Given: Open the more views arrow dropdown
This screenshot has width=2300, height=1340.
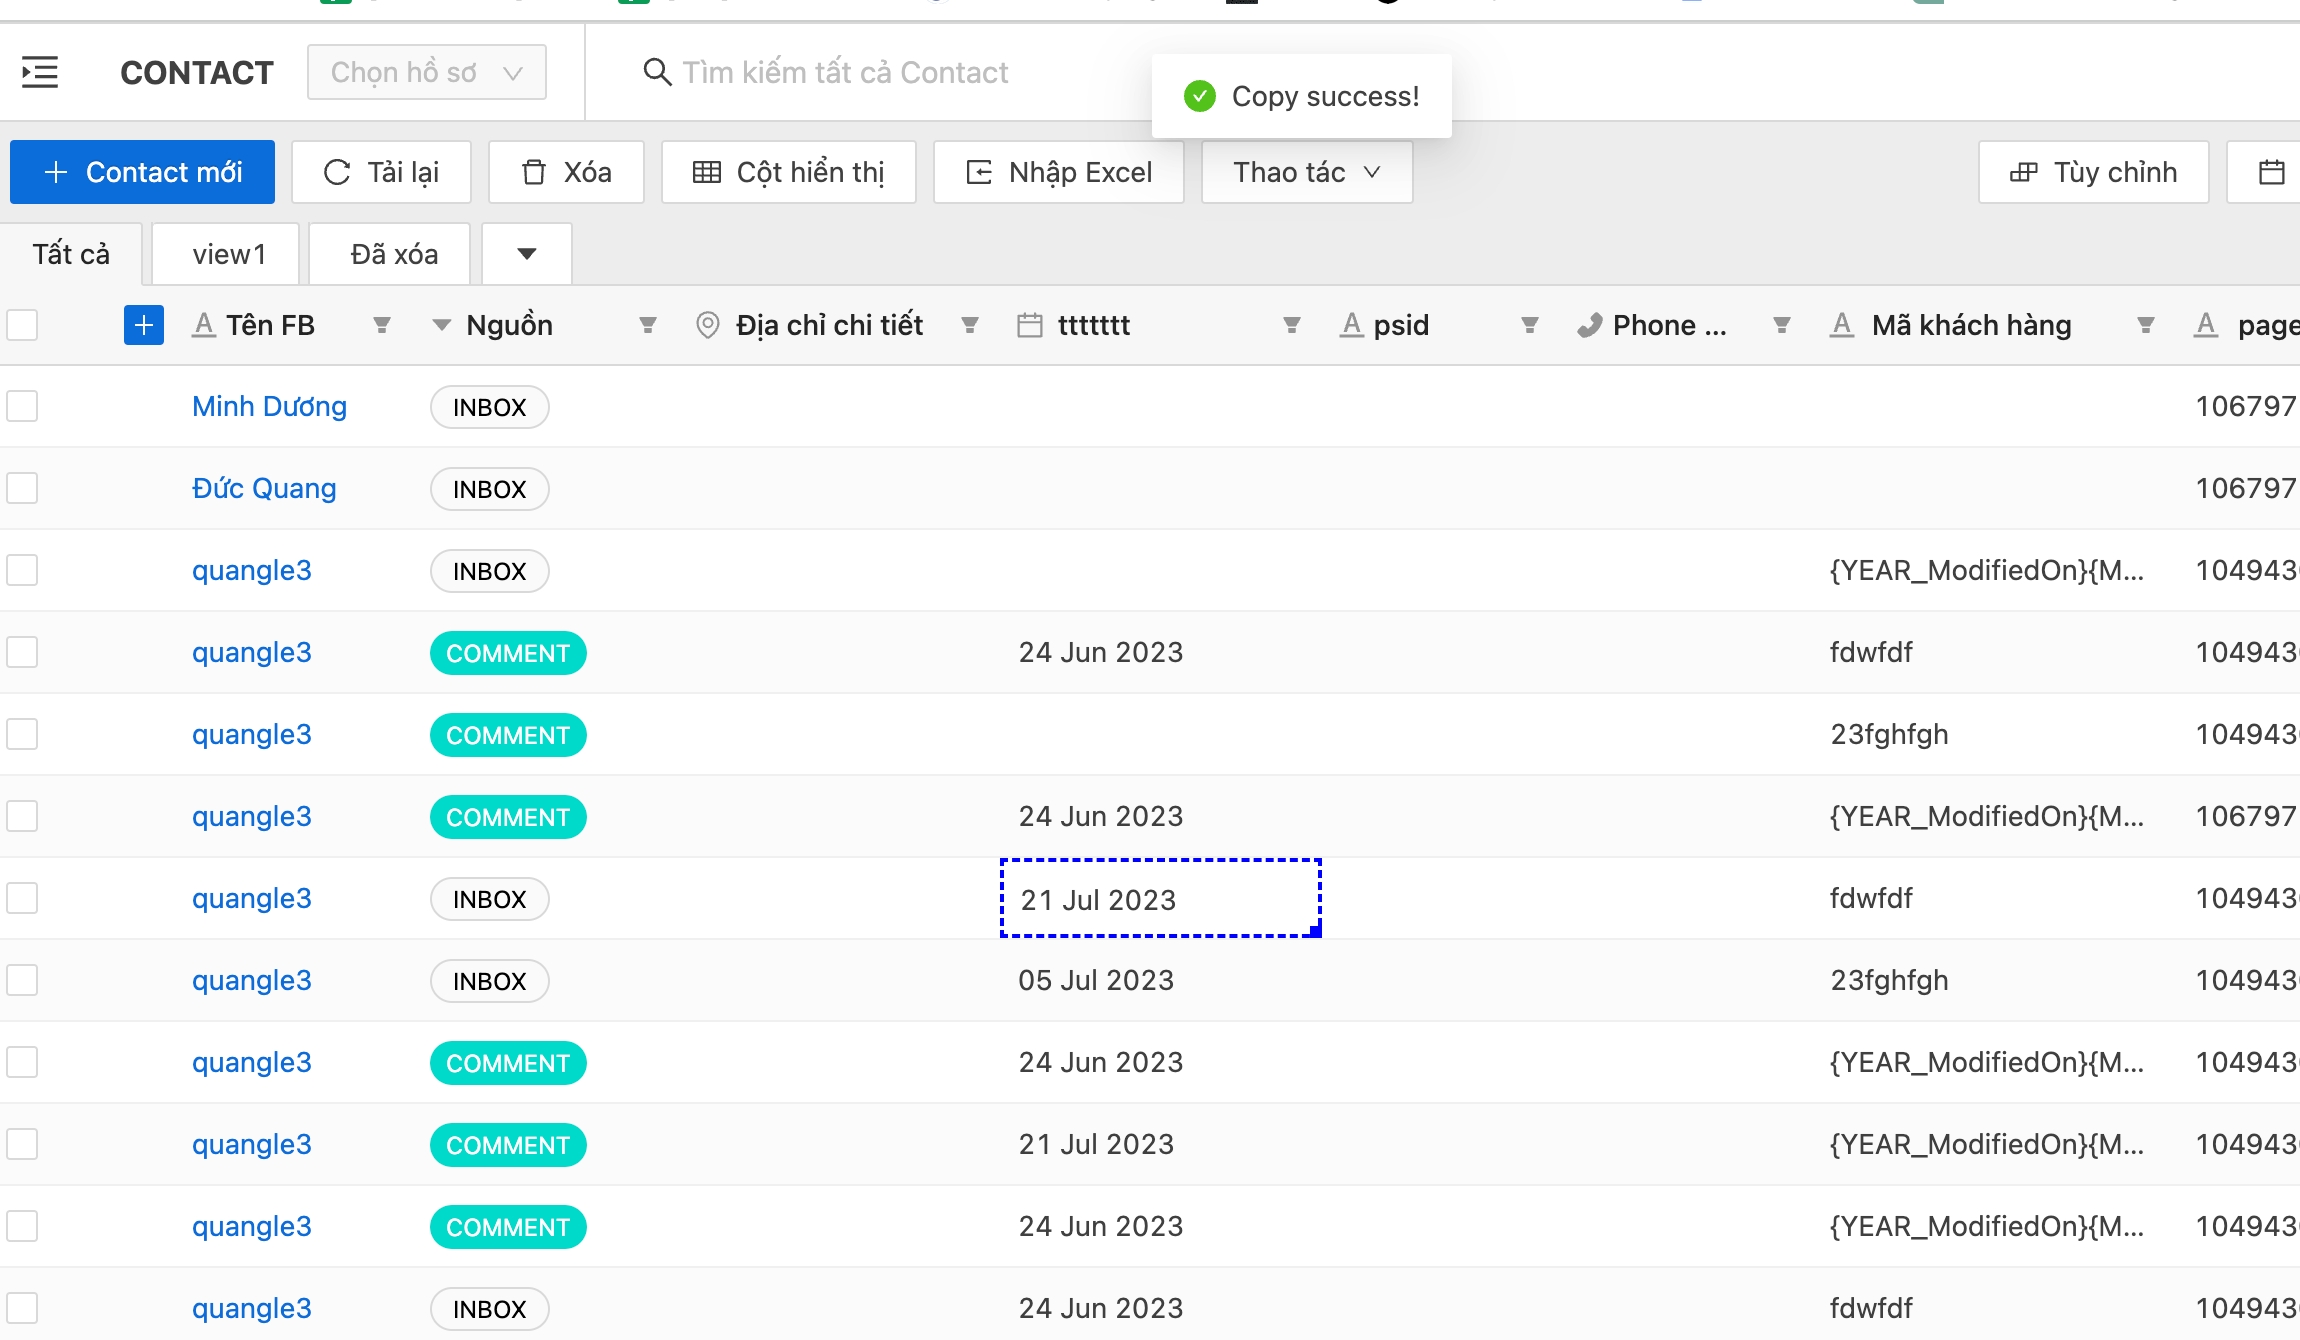Looking at the screenshot, I should pyautogui.click(x=527, y=254).
